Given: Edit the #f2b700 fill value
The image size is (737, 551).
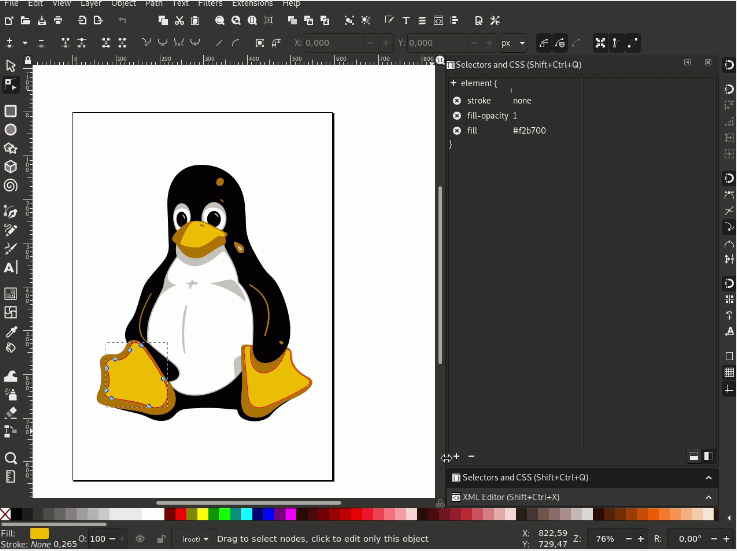Looking at the screenshot, I should (529, 131).
